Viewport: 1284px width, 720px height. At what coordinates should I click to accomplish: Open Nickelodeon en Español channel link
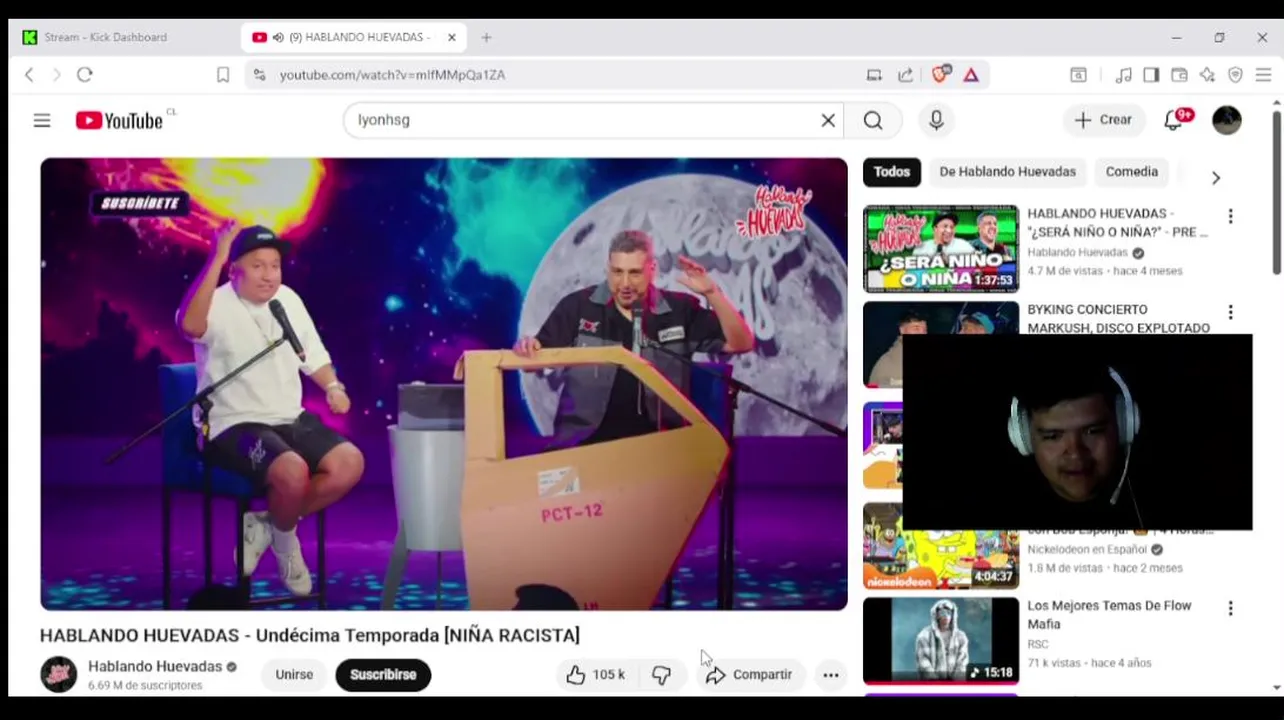tap(1088, 549)
